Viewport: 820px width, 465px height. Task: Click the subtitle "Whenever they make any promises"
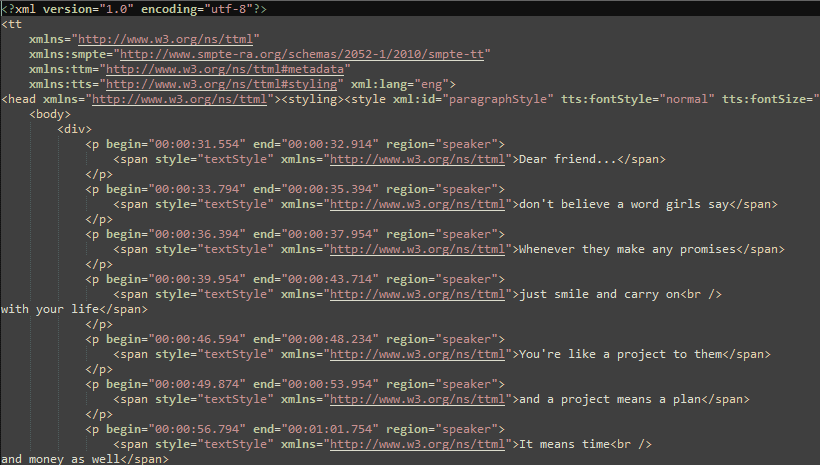(x=627, y=249)
